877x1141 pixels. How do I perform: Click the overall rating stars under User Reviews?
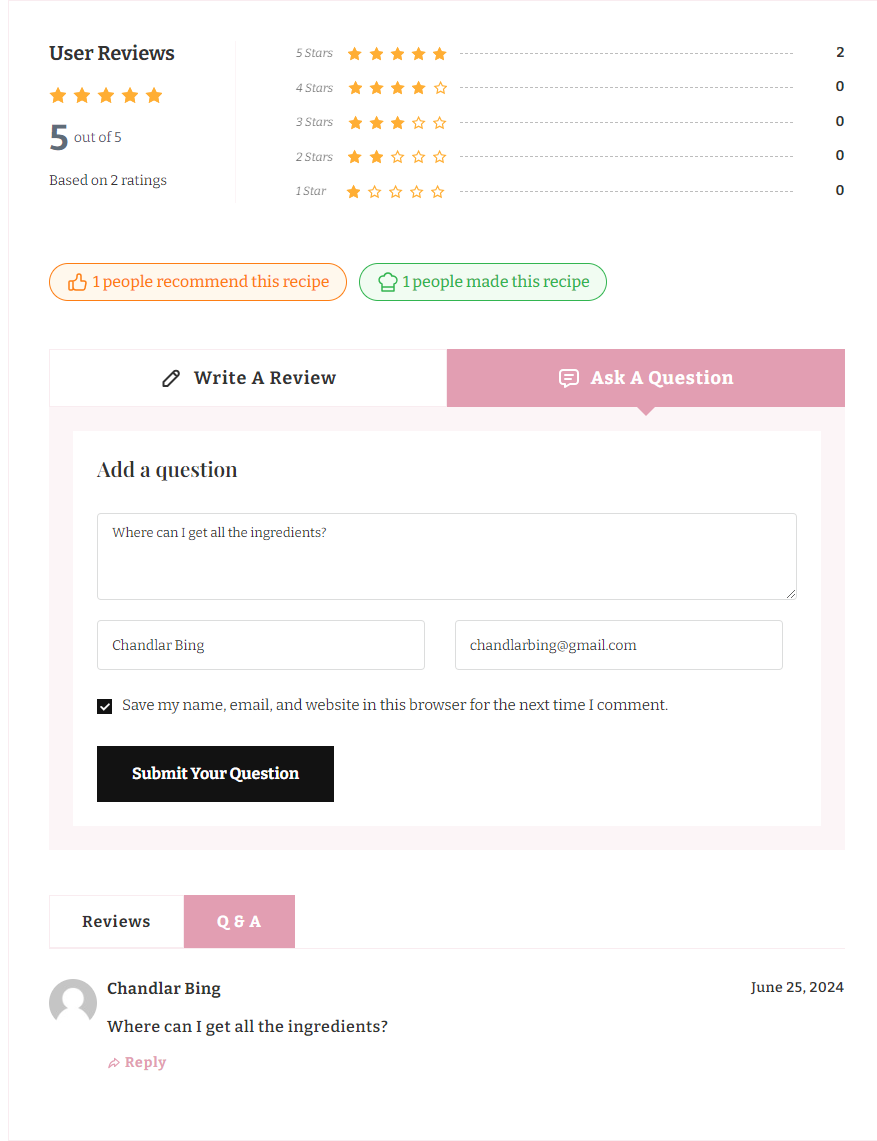(x=106, y=96)
